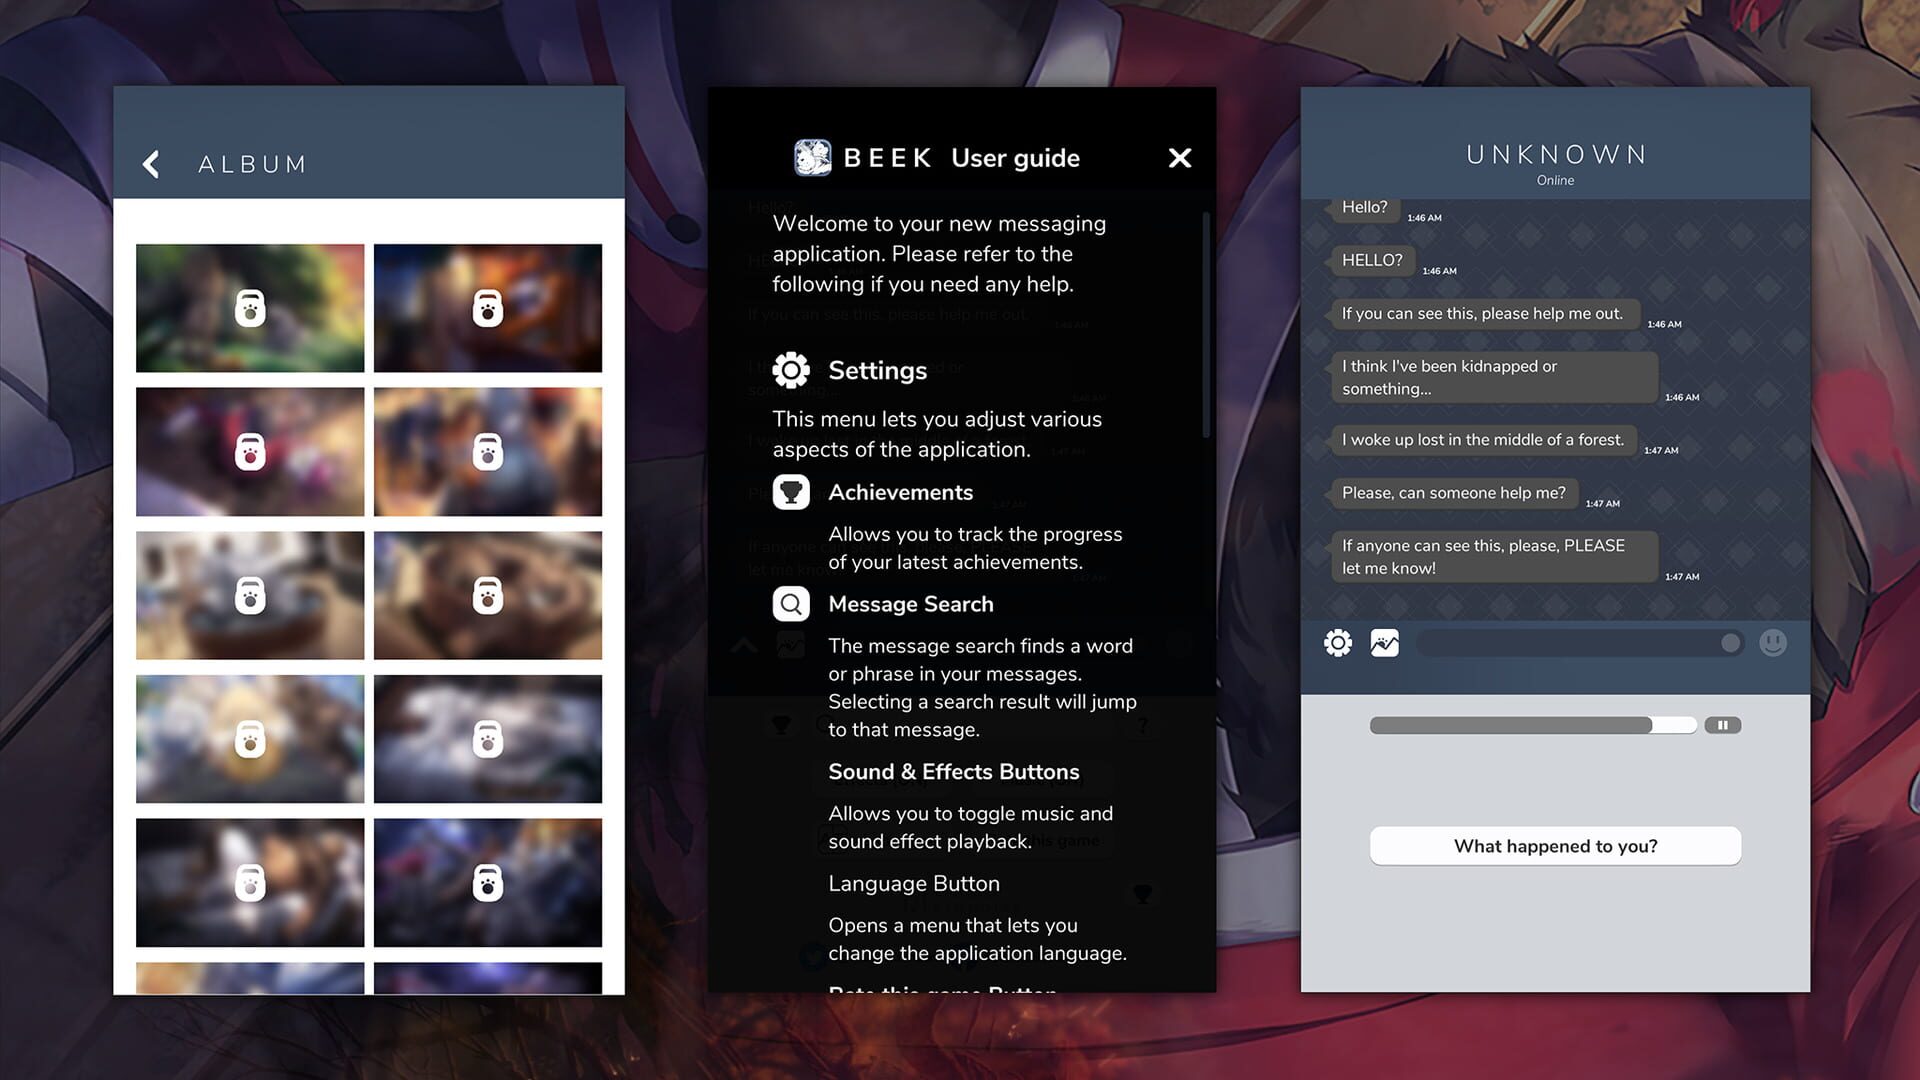Open the photo album icon next to the gear
Image resolution: width=1920 pixels, height=1080 pixels.
pyautogui.click(x=1383, y=643)
